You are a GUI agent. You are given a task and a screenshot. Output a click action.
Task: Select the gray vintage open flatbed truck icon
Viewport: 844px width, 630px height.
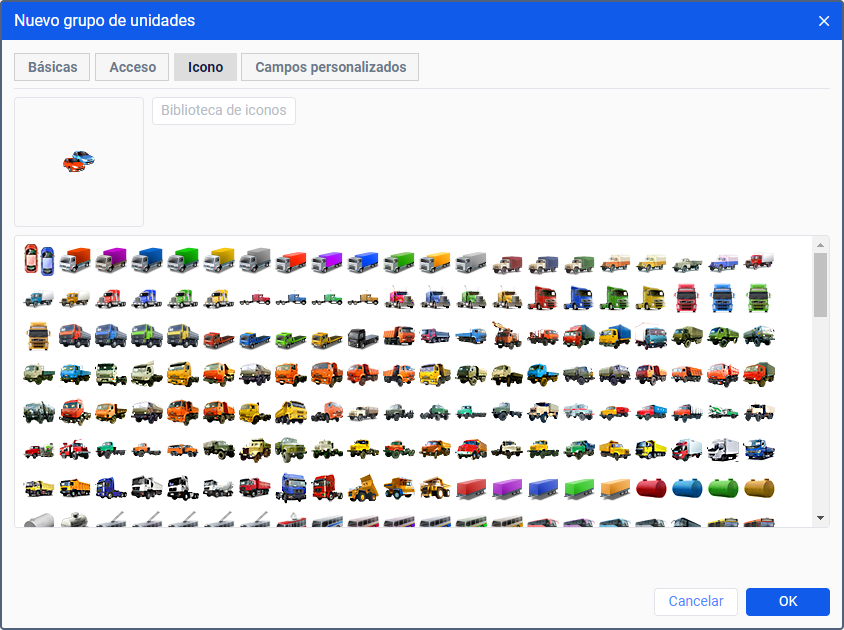click(687, 264)
